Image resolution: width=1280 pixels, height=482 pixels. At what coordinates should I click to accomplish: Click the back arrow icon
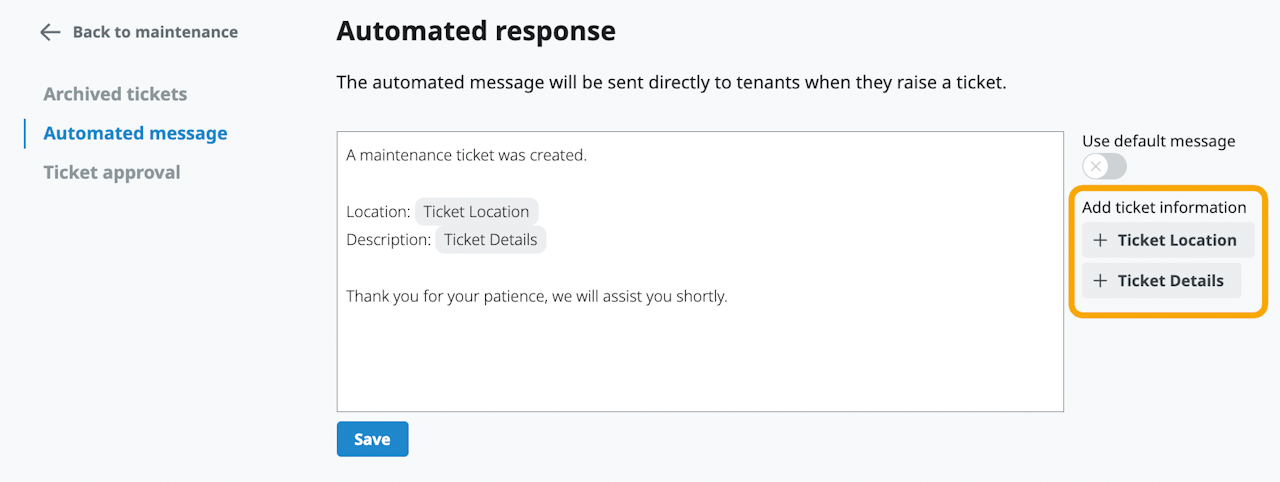point(50,32)
